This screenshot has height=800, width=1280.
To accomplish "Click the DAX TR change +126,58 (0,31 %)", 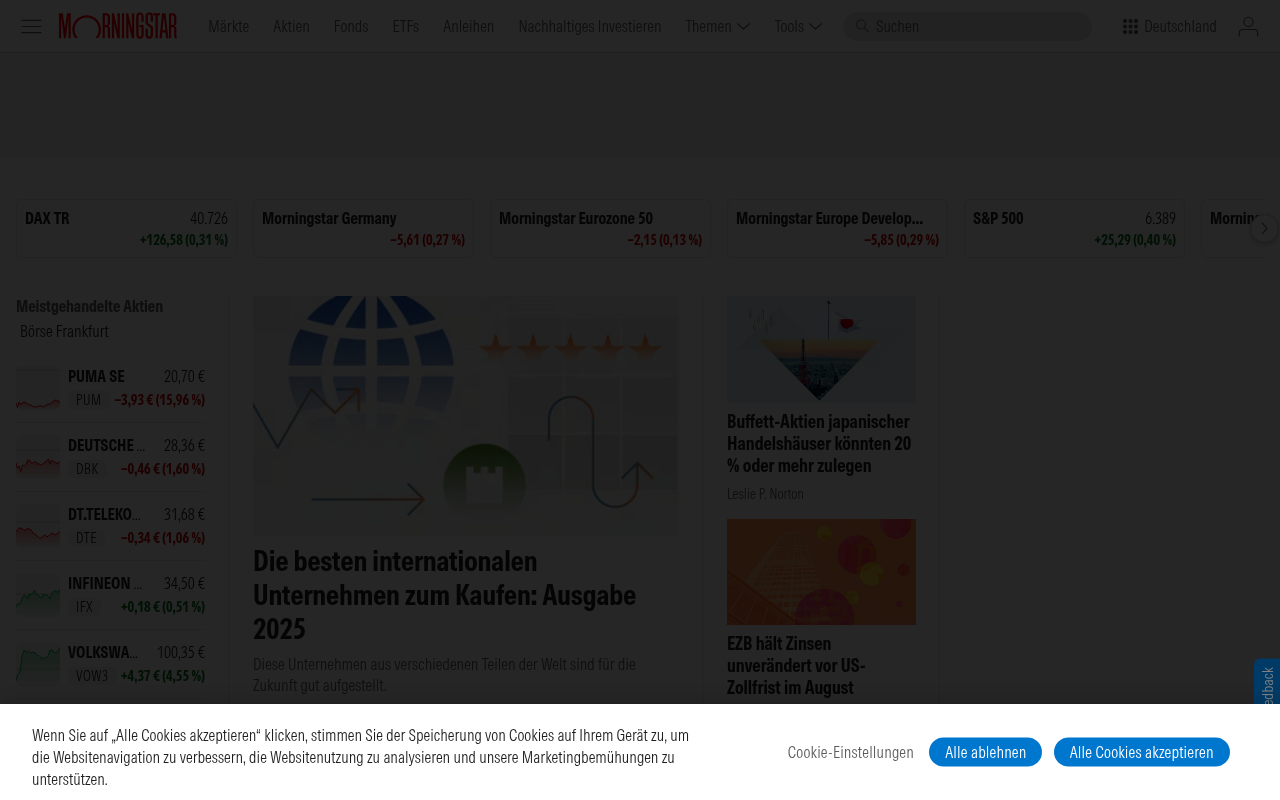I will [184, 240].
